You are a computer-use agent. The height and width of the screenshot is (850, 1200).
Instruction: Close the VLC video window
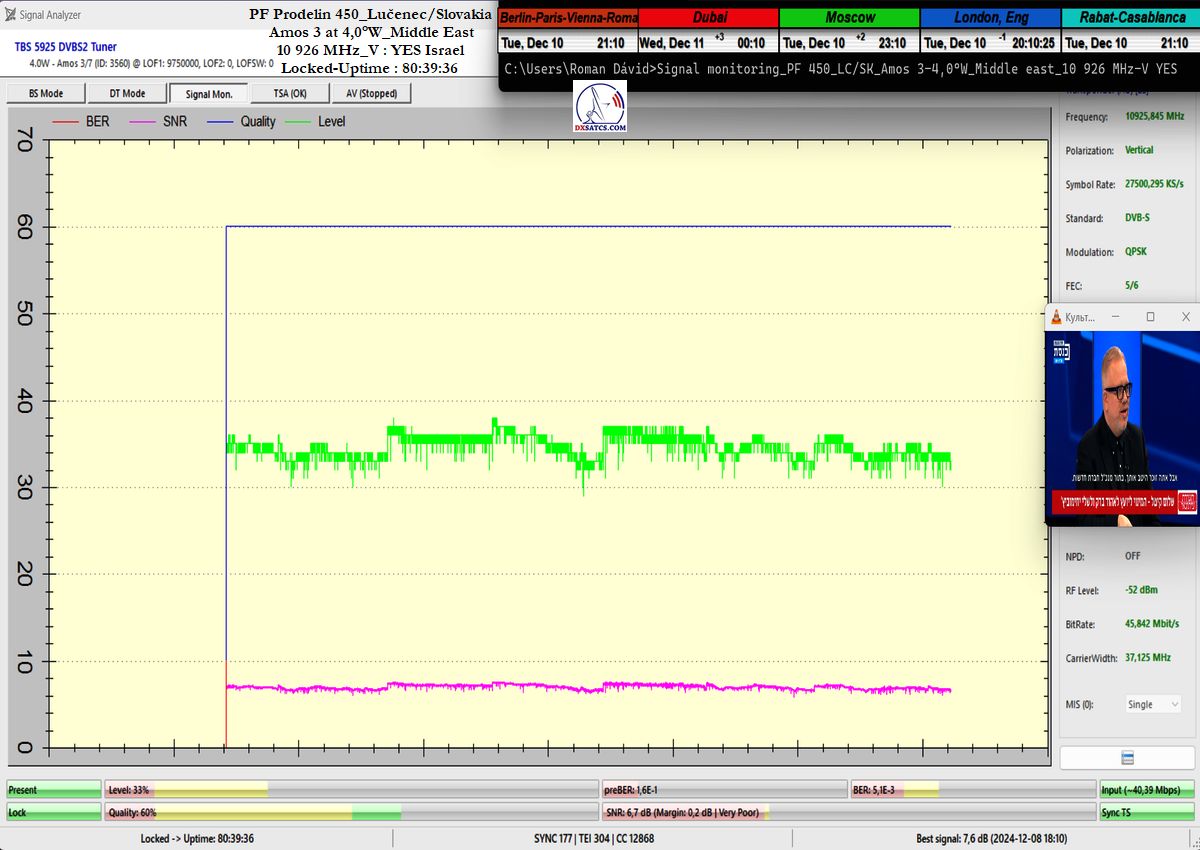click(x=1185, y=317)
